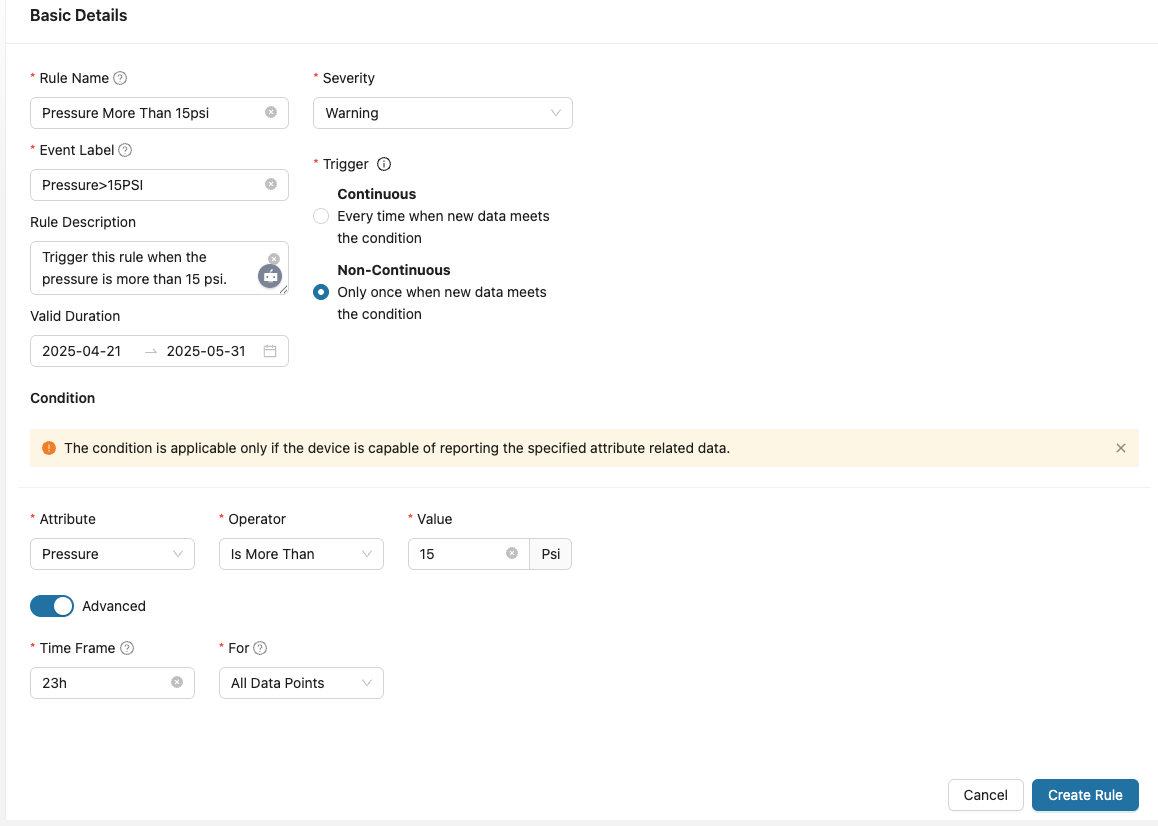Clear the Value field with X icon

[512, 553]
